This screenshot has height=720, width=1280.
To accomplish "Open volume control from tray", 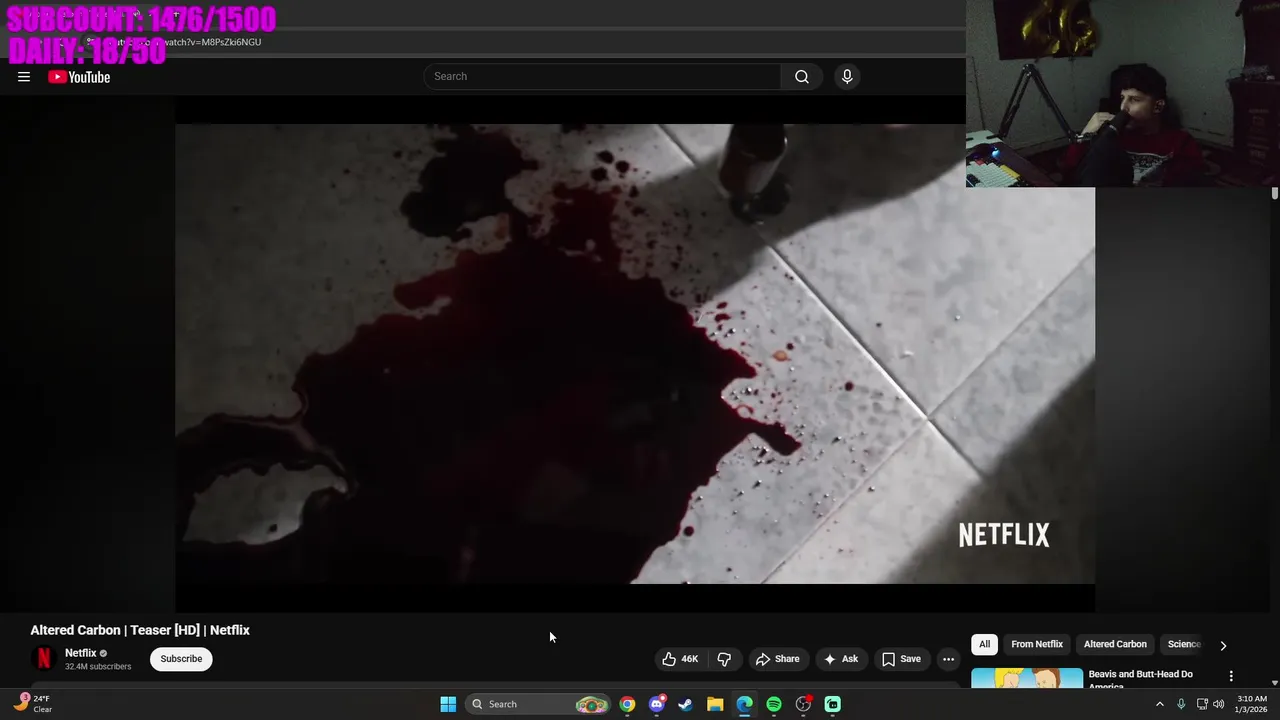I will (1218, 704).
